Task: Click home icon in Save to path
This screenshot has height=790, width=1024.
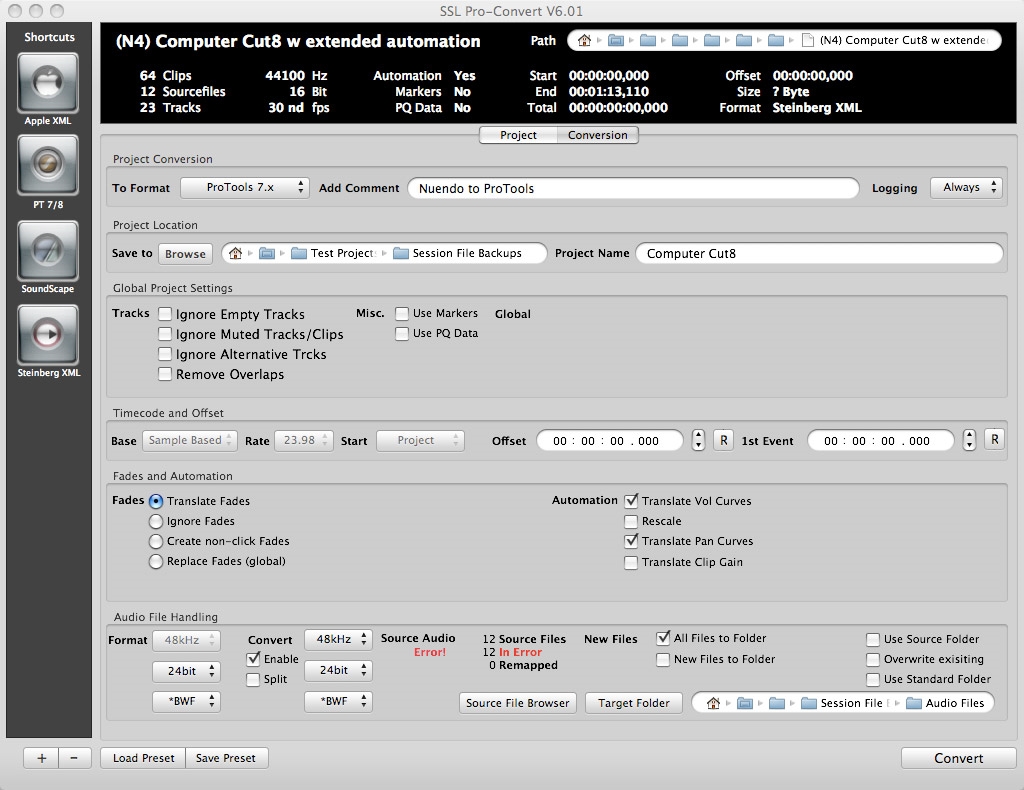Action: 235,253
